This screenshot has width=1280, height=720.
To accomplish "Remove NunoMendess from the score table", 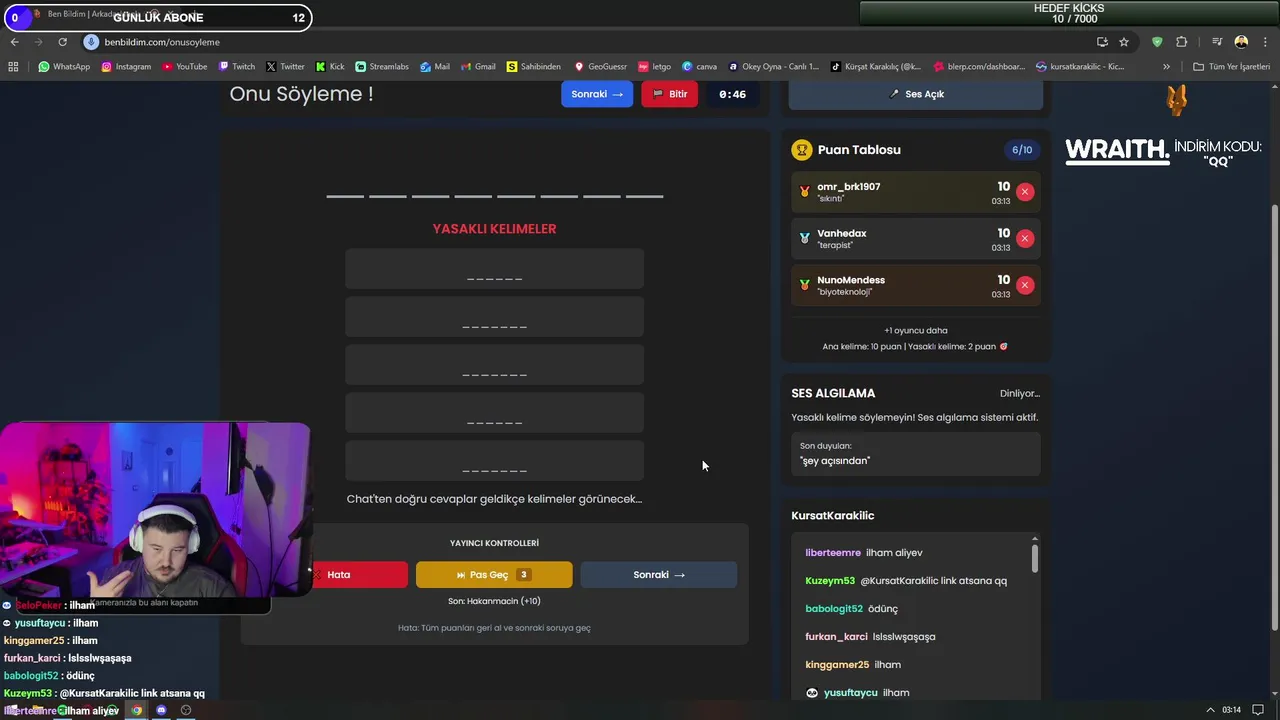I will [x=1025, y=285].
